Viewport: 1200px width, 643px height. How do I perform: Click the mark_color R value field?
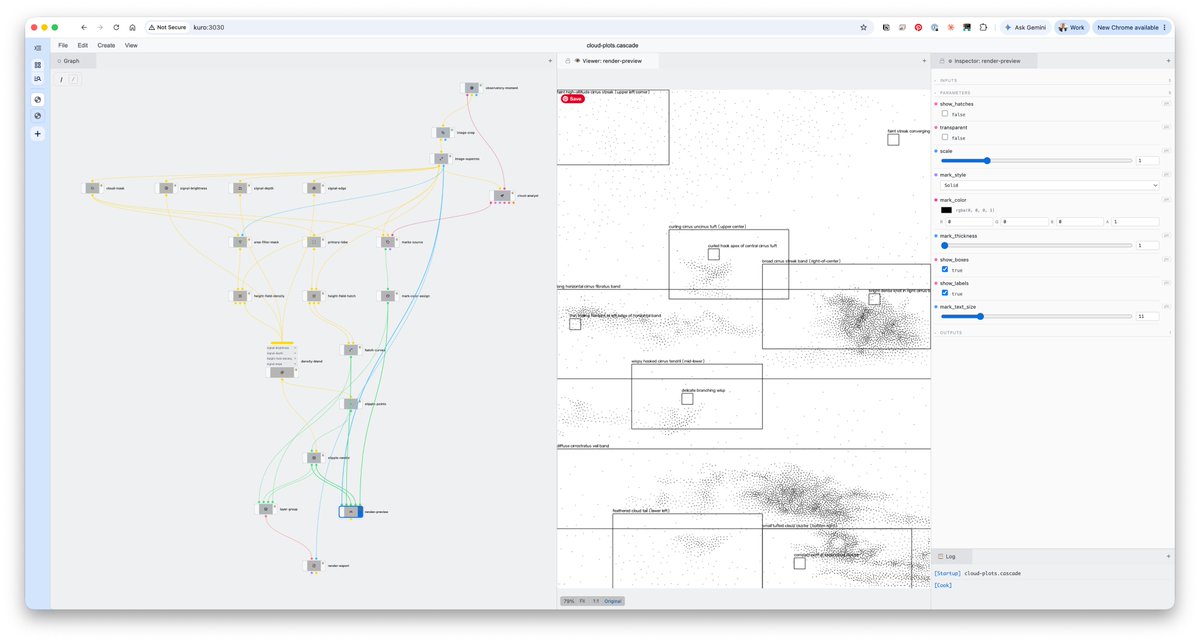tap(968, 221)
